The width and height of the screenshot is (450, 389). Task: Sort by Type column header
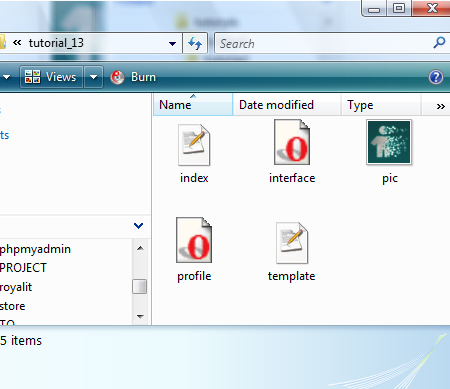pos(381,105)
